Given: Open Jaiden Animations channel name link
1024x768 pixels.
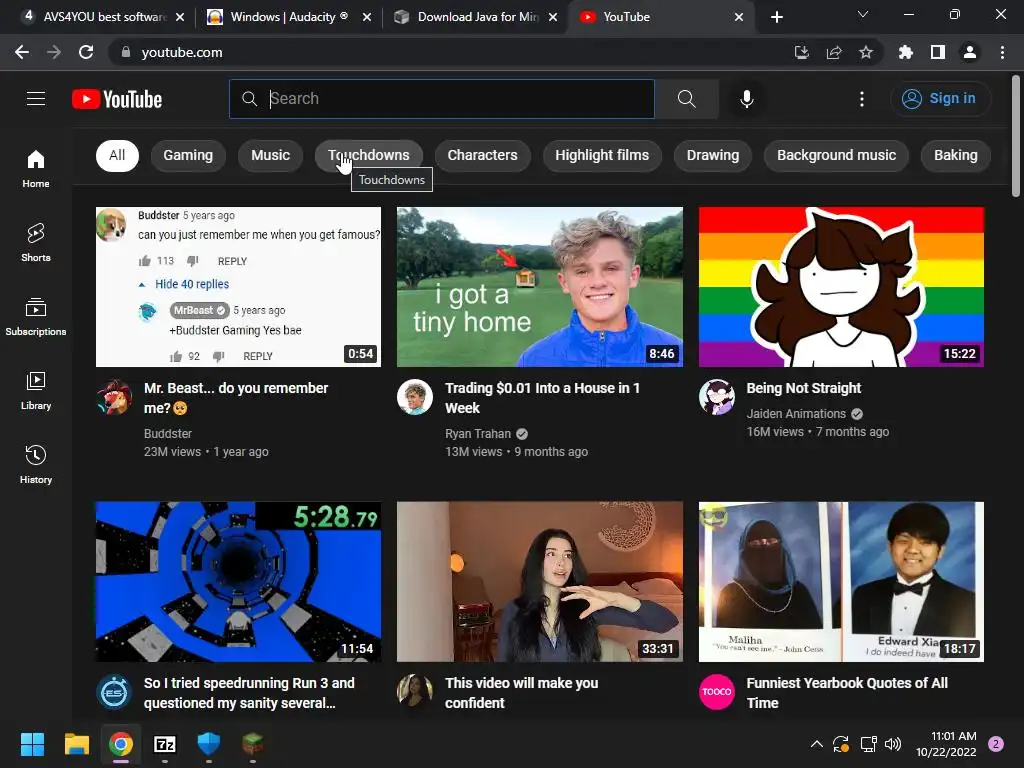Looking at the screenshot, I should pos(796,413).
